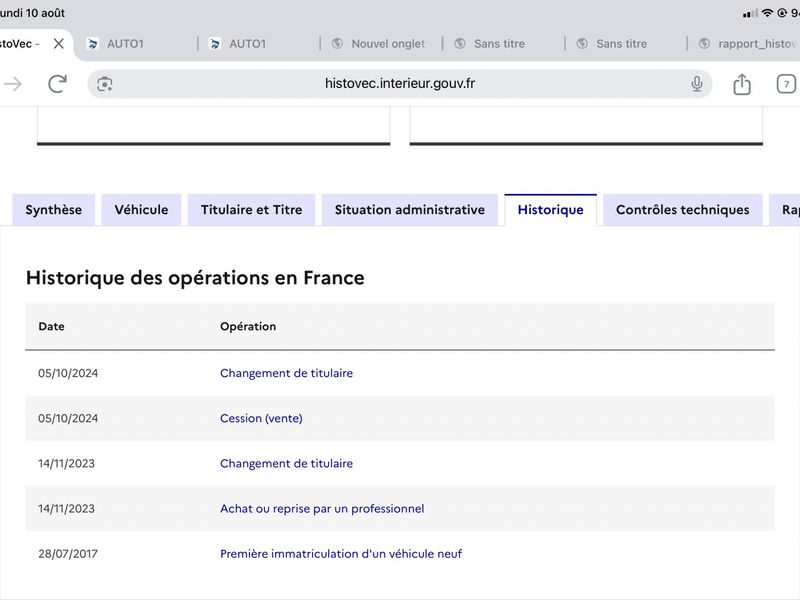Open the Titulaire et Titre tab
The image size is (800, 600).
[x=252, y=210]
